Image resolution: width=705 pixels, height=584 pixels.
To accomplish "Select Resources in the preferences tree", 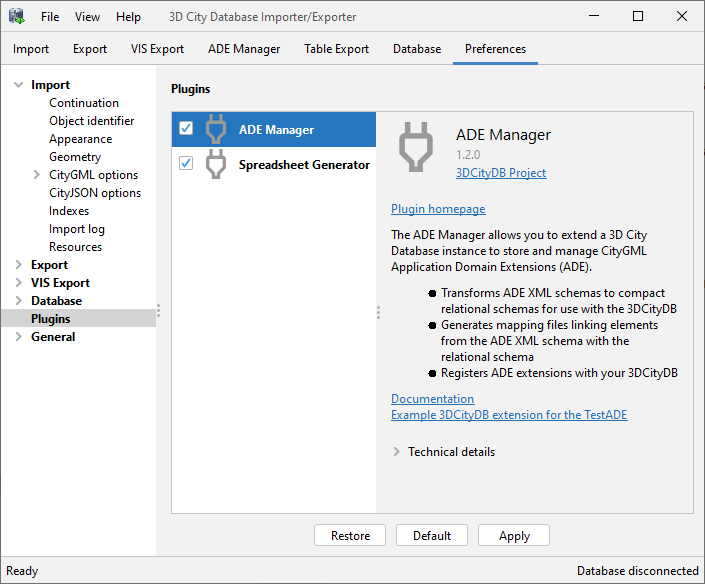I will click(75, 247).
